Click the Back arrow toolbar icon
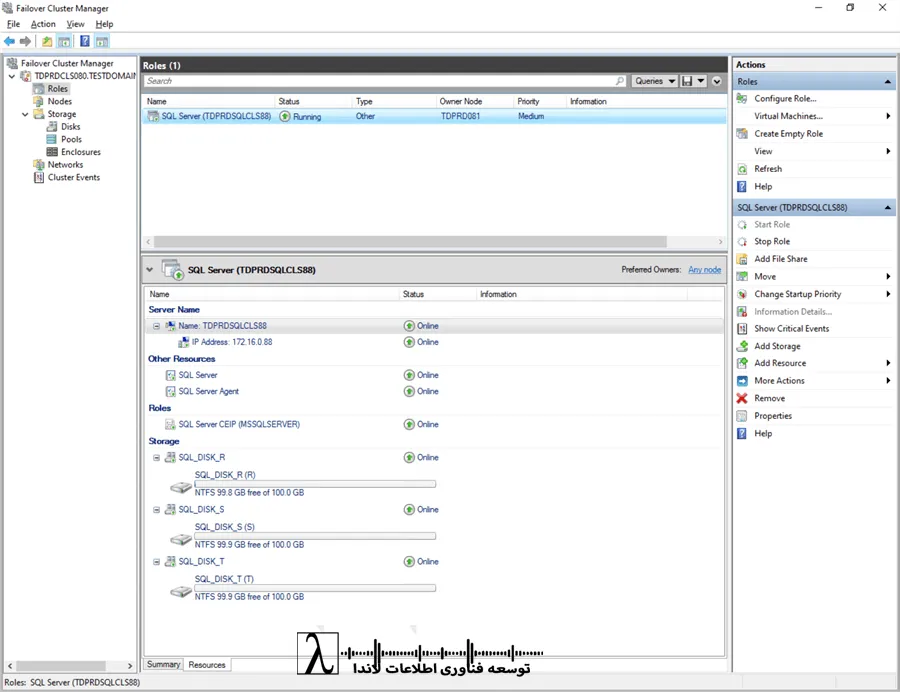Viewport: 900px width, 692px height. click(x=9, y=41)
